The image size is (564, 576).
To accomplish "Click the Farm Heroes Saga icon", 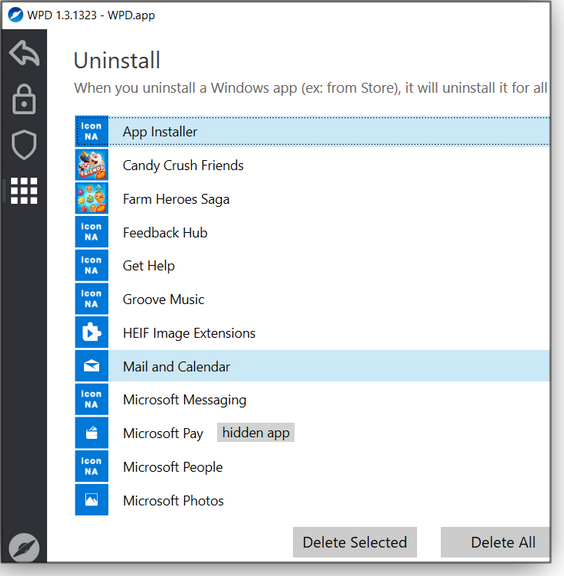I will pyautogui.click(x=92, y=198).
